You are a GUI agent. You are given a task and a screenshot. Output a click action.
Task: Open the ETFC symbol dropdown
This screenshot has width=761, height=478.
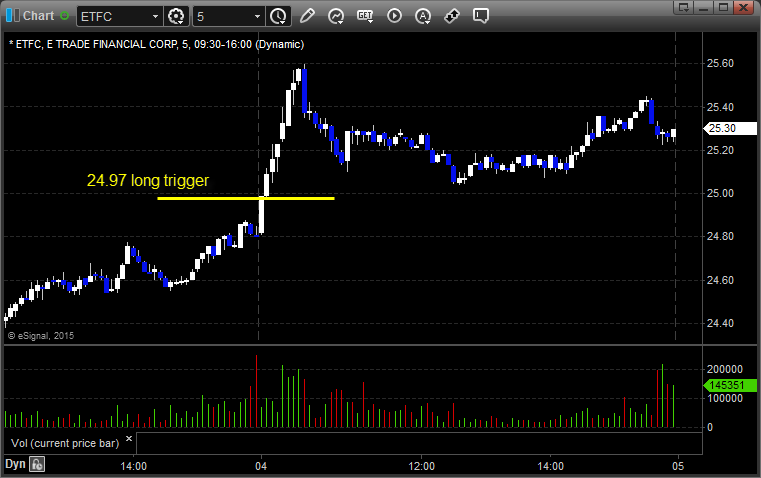pos(155,16)
